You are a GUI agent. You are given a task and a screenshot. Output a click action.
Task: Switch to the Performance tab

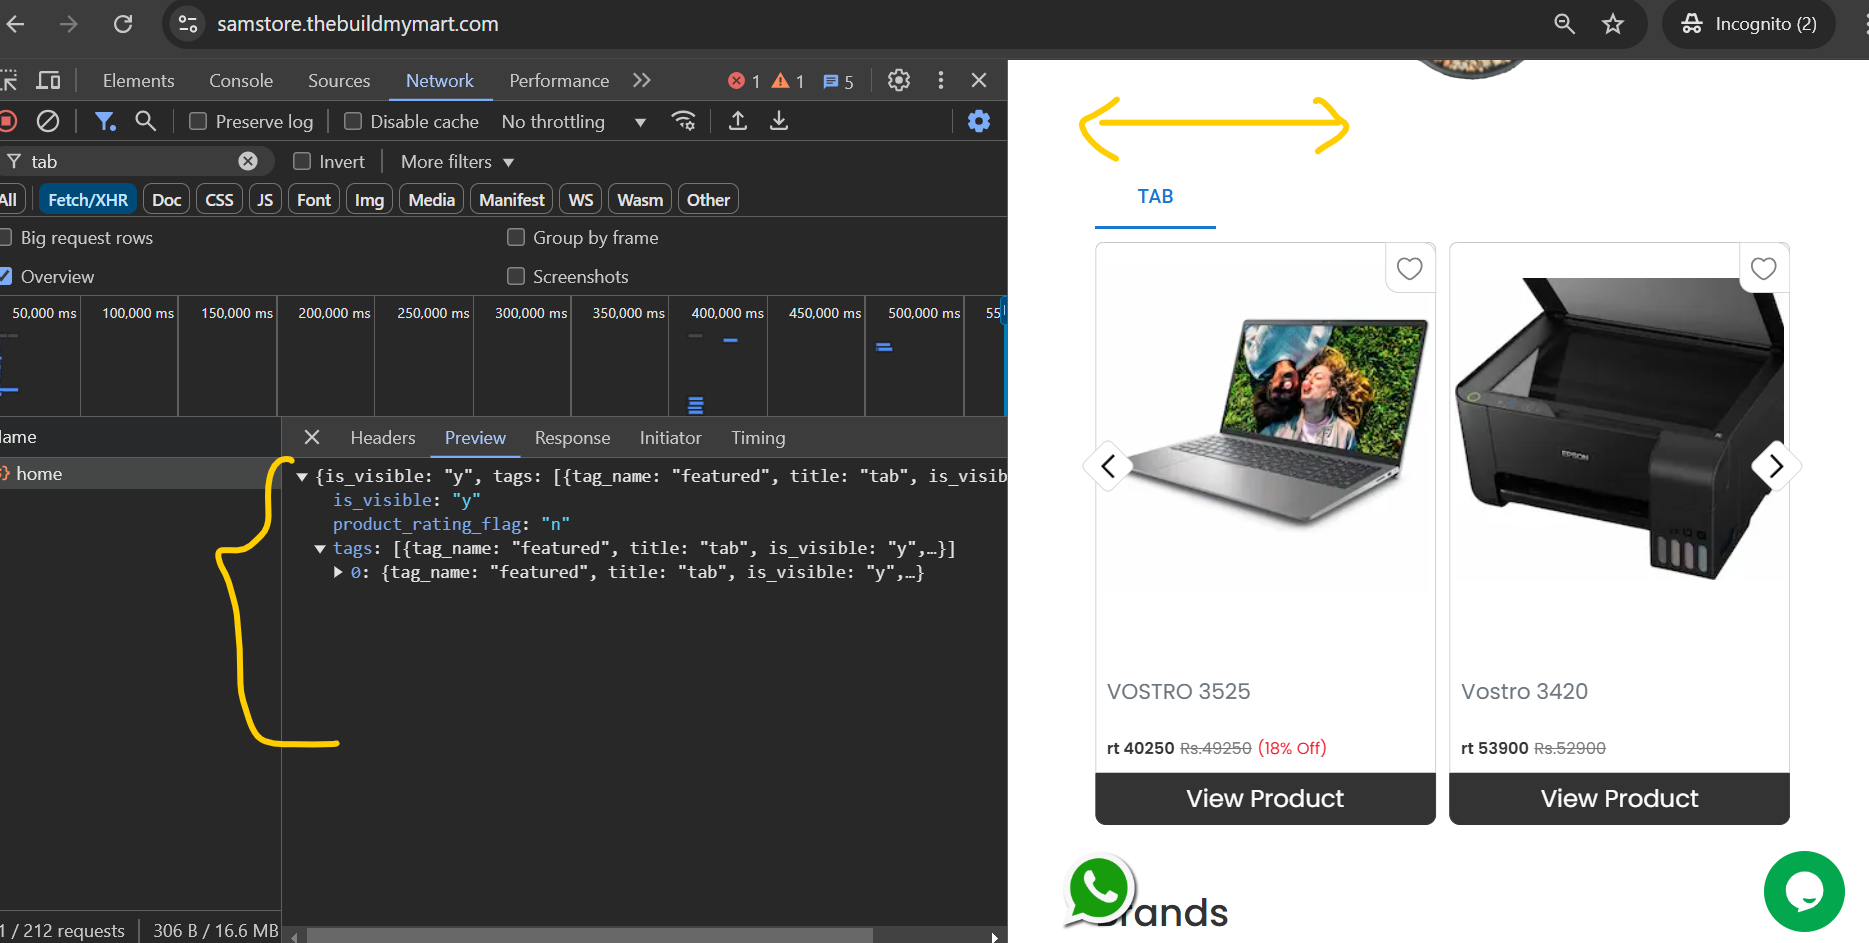(x=559, y=80)
